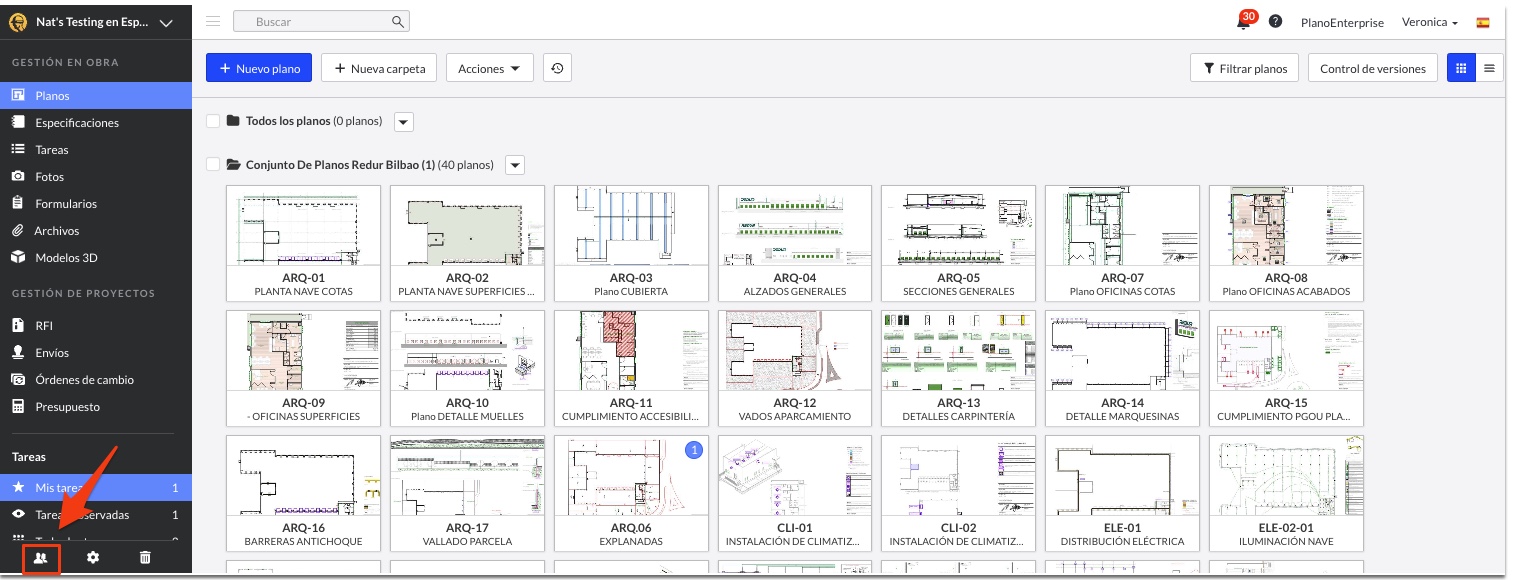
Task: Open the ARQ-15 plan thumbnail
Action: click(x=1286, y=367)
